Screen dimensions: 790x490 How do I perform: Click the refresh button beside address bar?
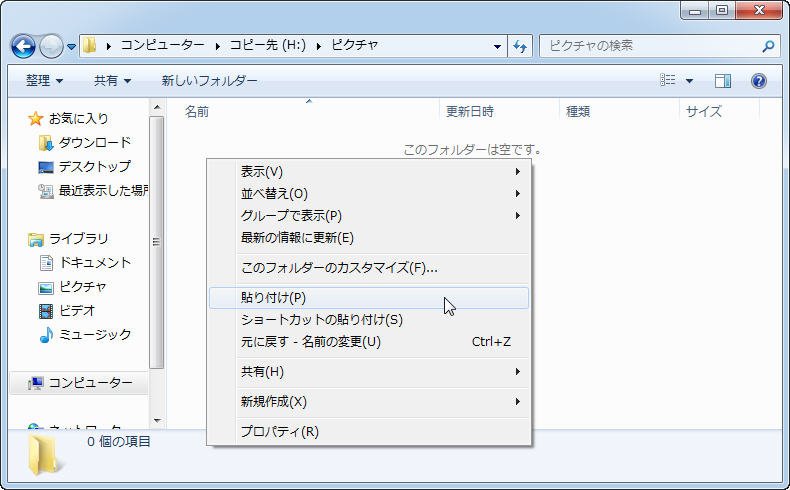520,47
